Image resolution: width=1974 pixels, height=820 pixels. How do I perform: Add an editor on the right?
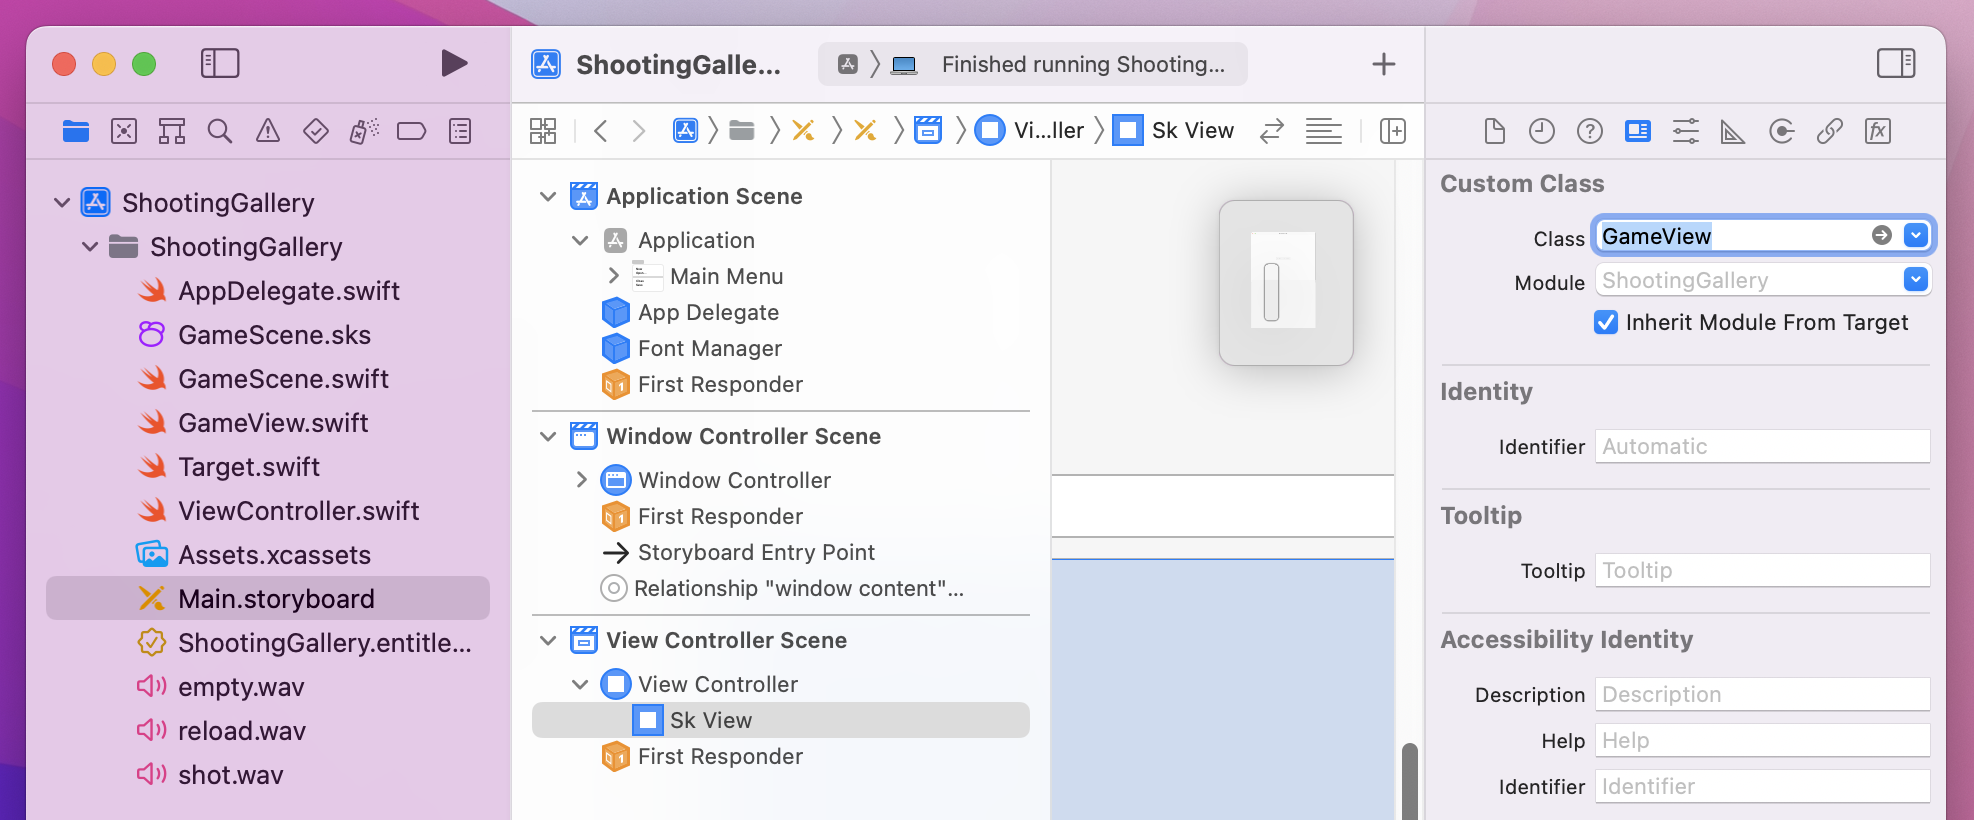1393,131
